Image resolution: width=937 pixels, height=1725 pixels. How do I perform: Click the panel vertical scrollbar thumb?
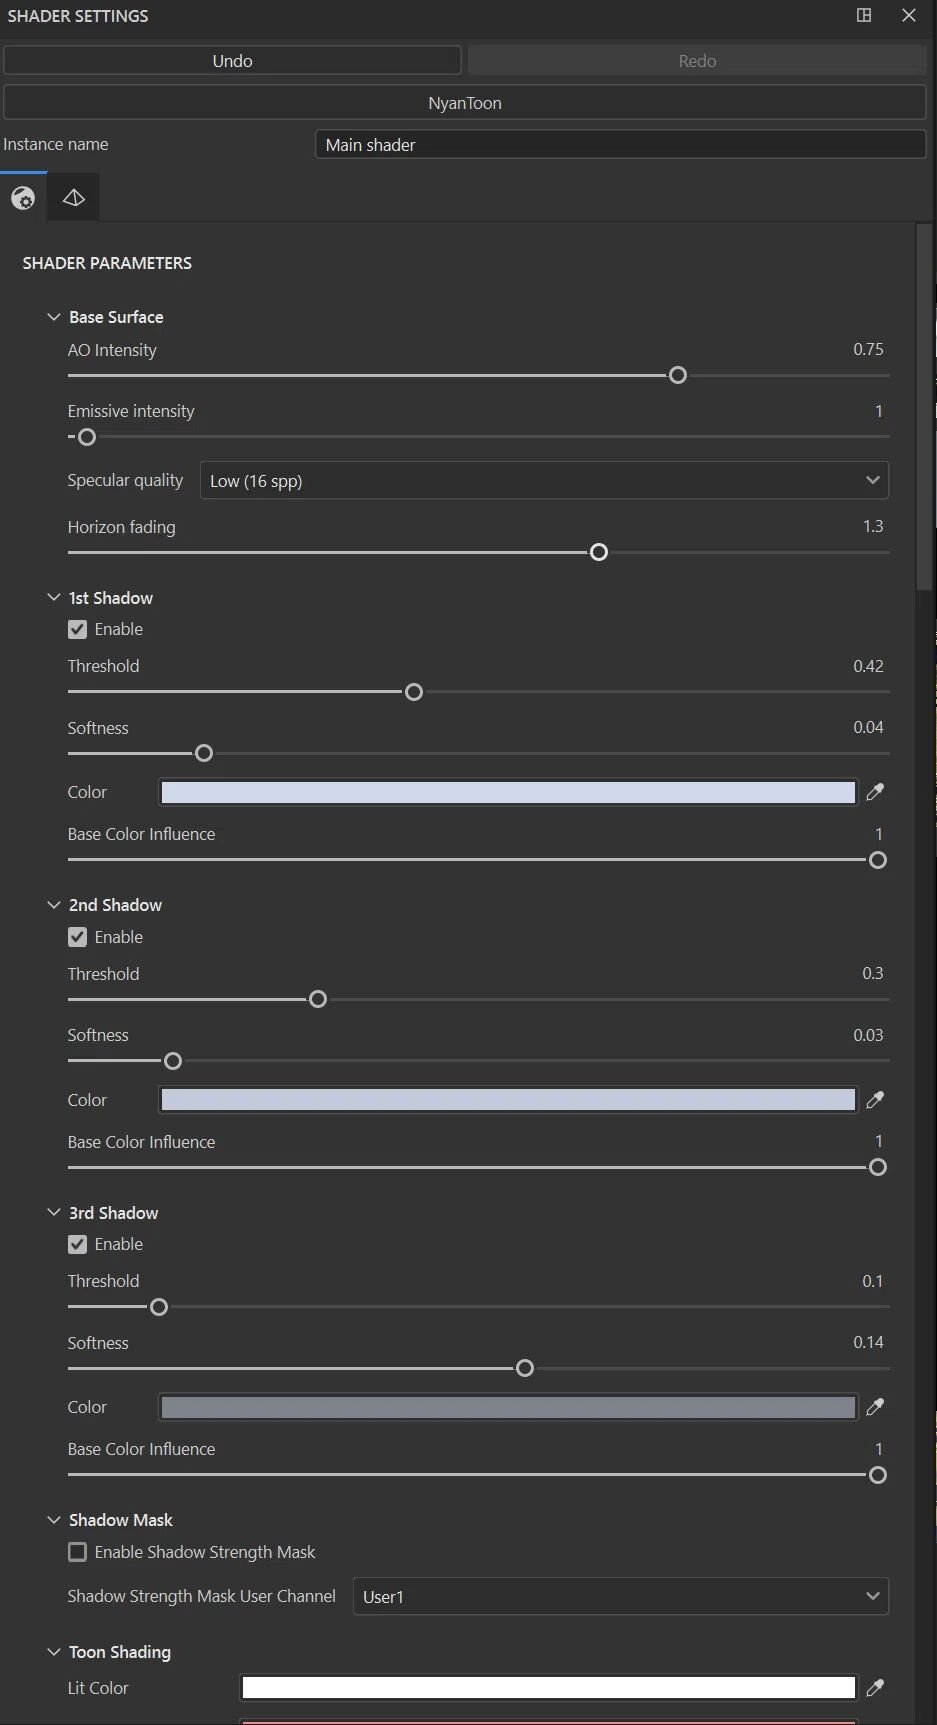tap(924, 408)
